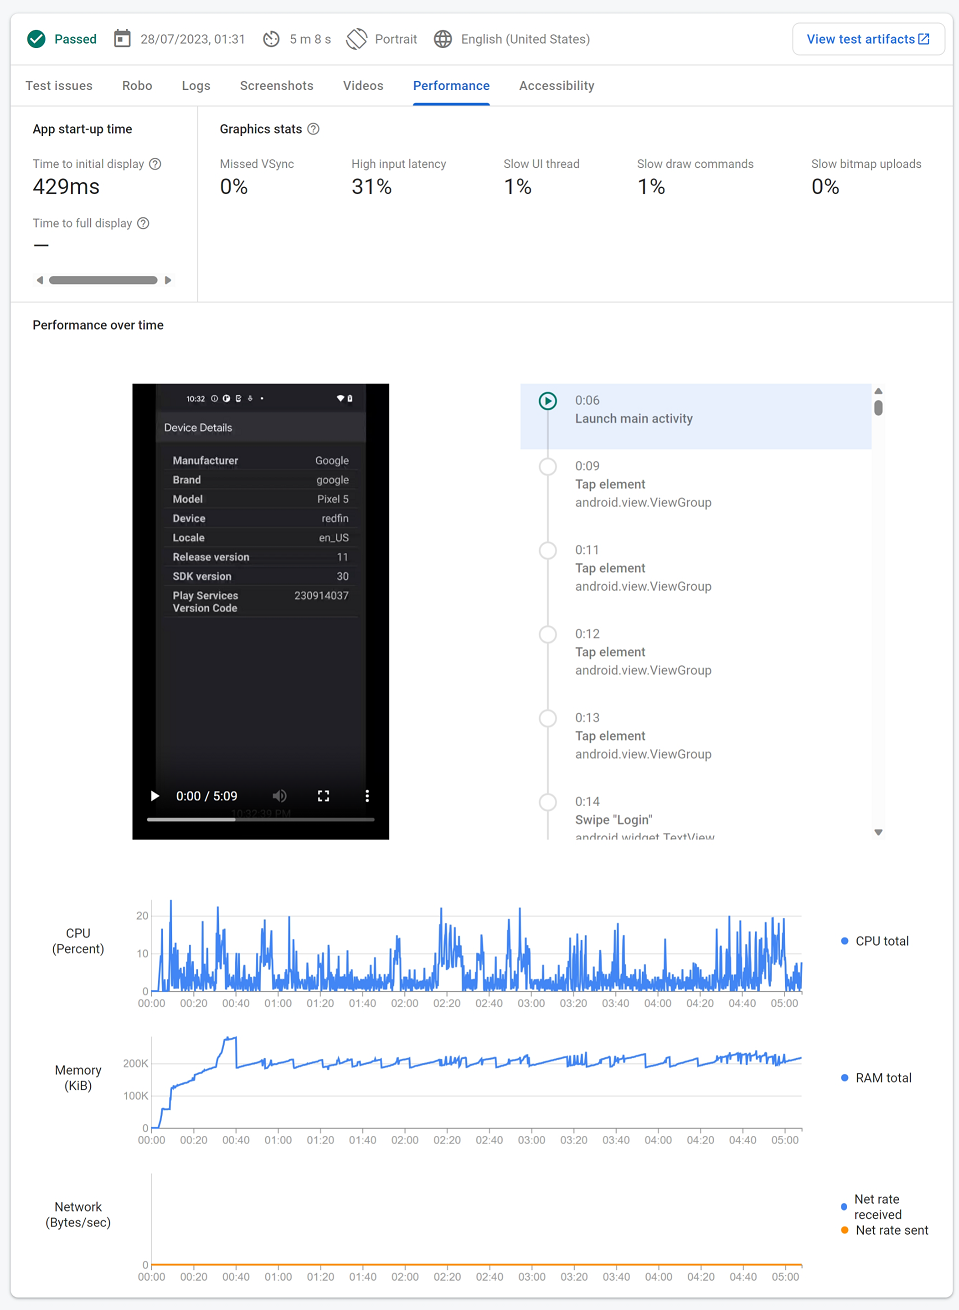This screenshot has height=1310, width=959.
Task: Click Slow bitmap uploads 0% value
Action: click(x=825, y=187)
